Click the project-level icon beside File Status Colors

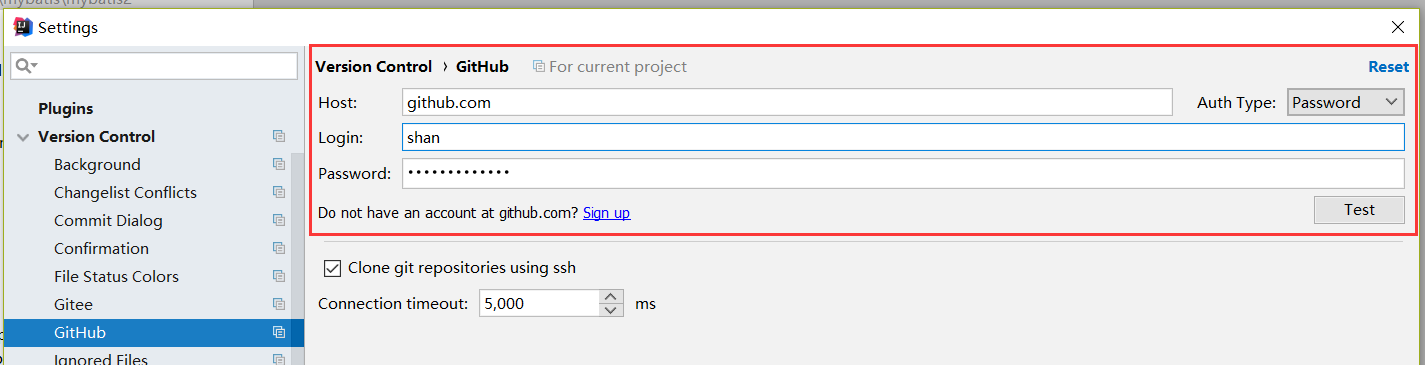click(279, 276)
